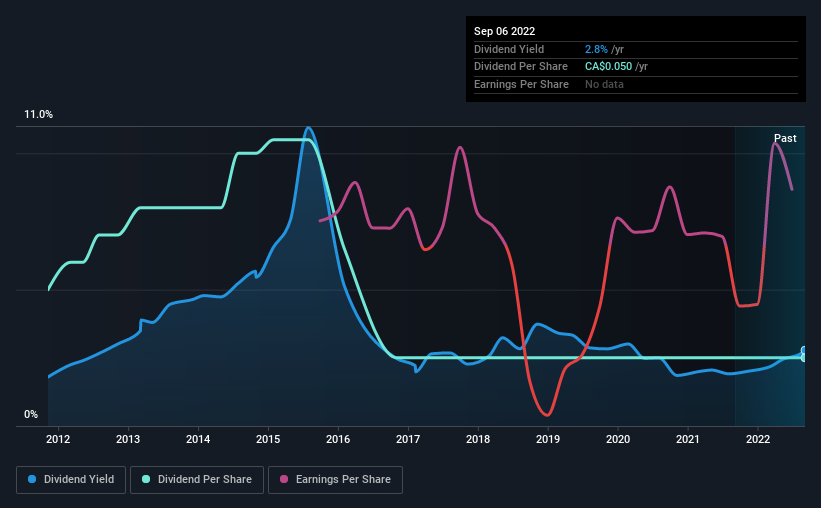Click the Sep 06 2022 tooltip date
This screenshot has height=508, width=821.
pos(504,31)
